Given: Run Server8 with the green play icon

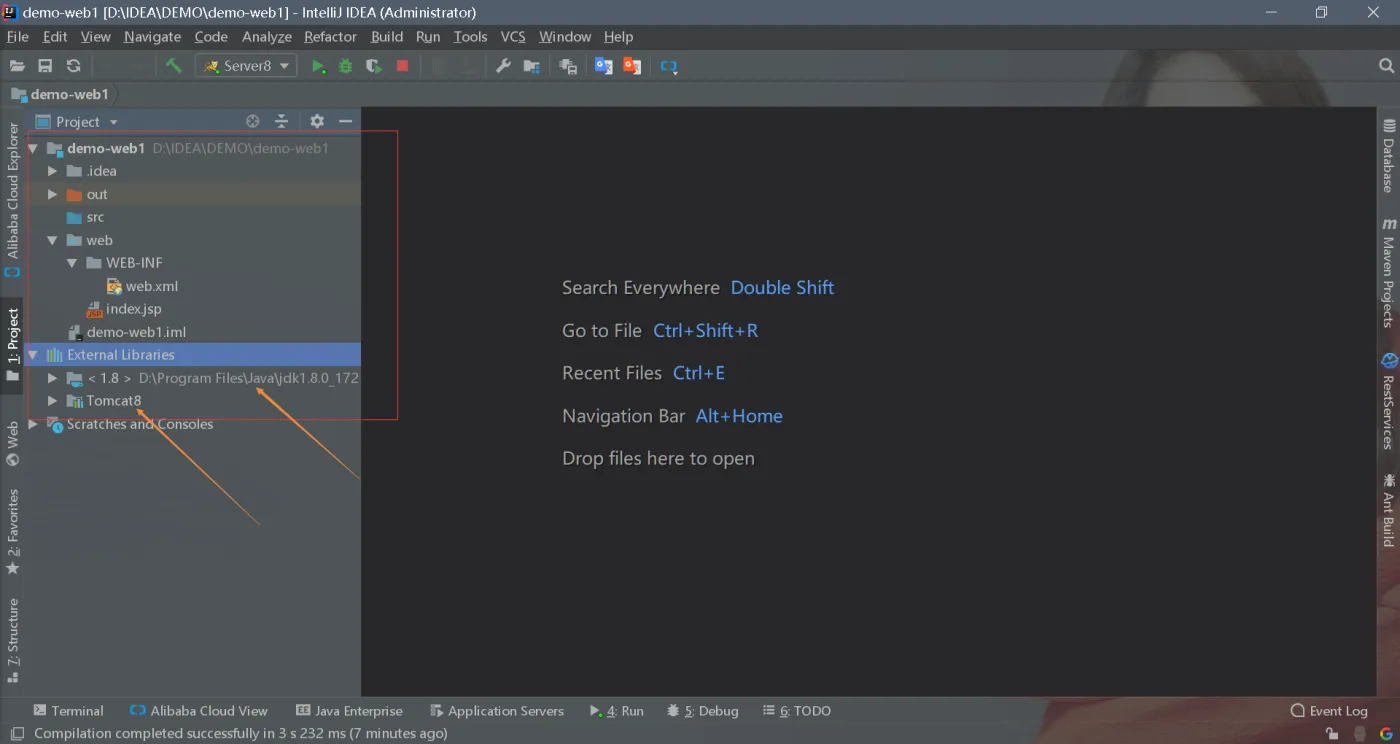Looking at the screenshot, I should tap(318, 66).
